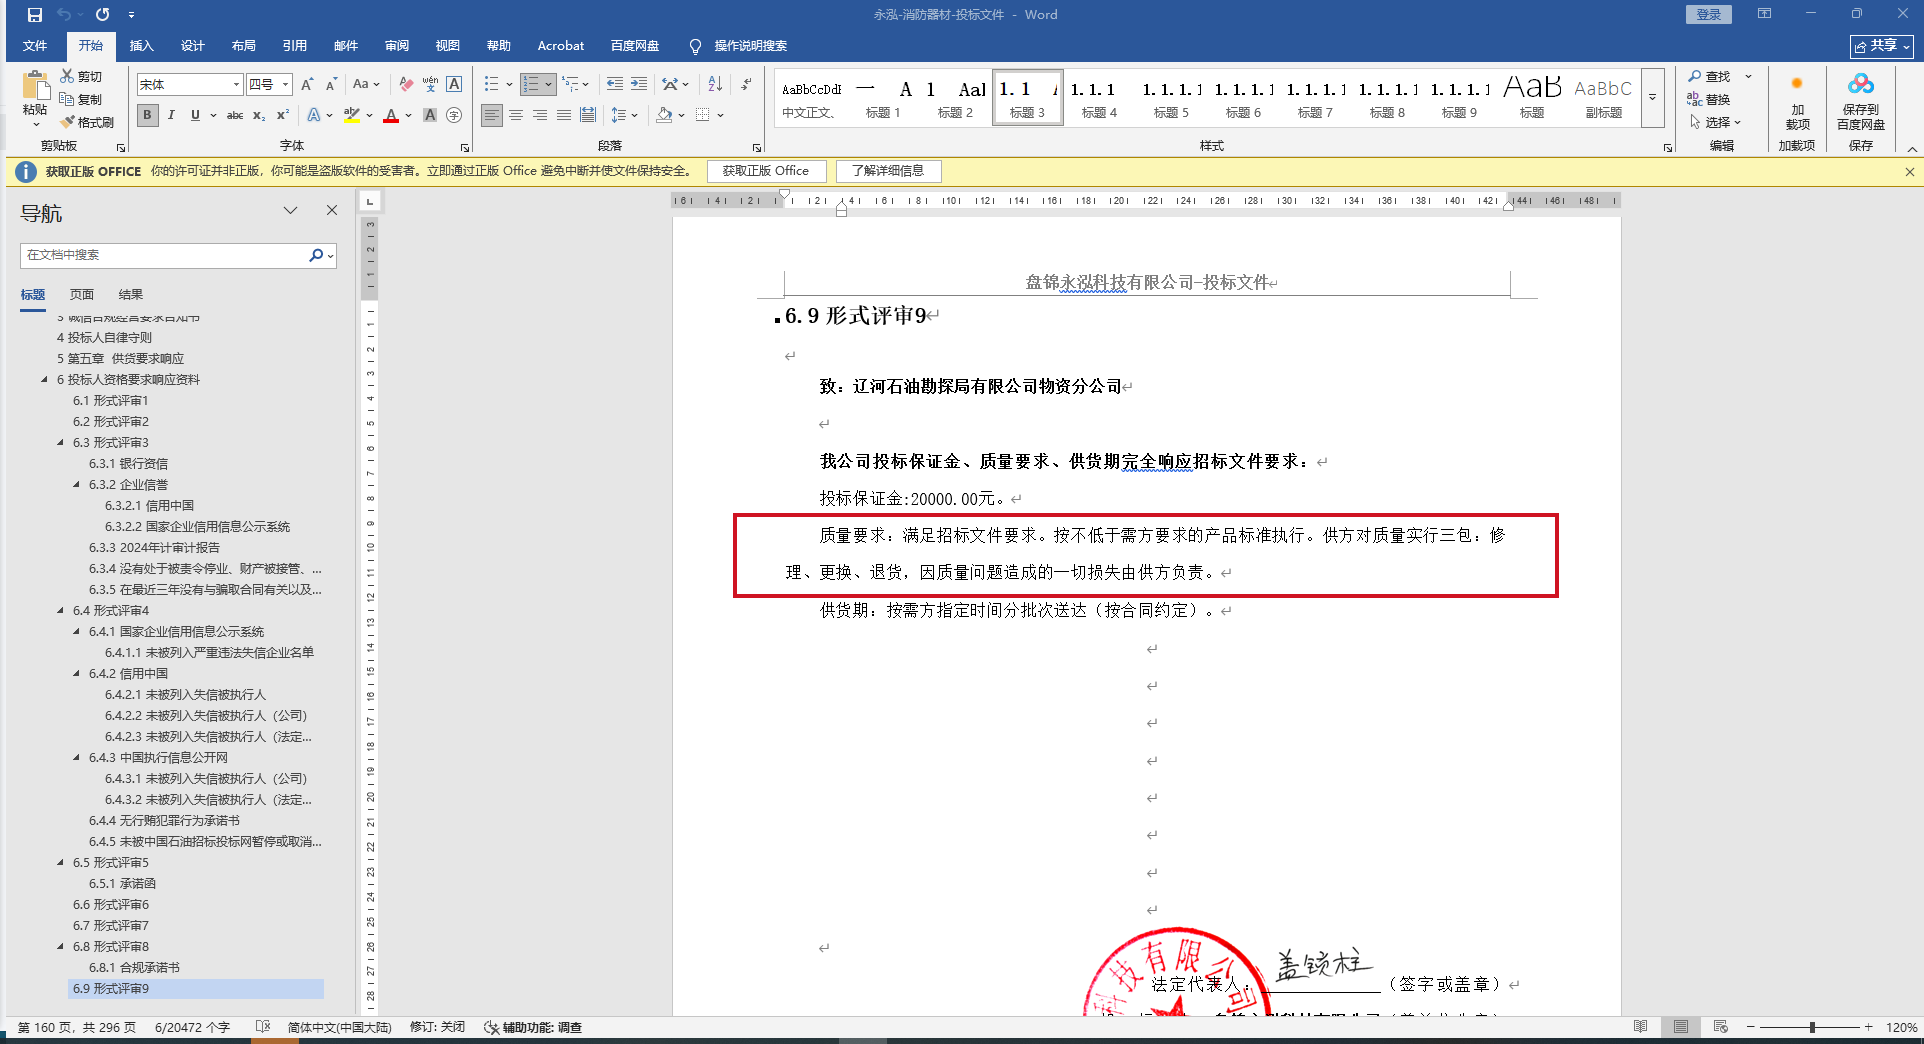The image size is (1924, 1044).
Task: Apply a character border with the boxed A
Action: click(454, 85)
